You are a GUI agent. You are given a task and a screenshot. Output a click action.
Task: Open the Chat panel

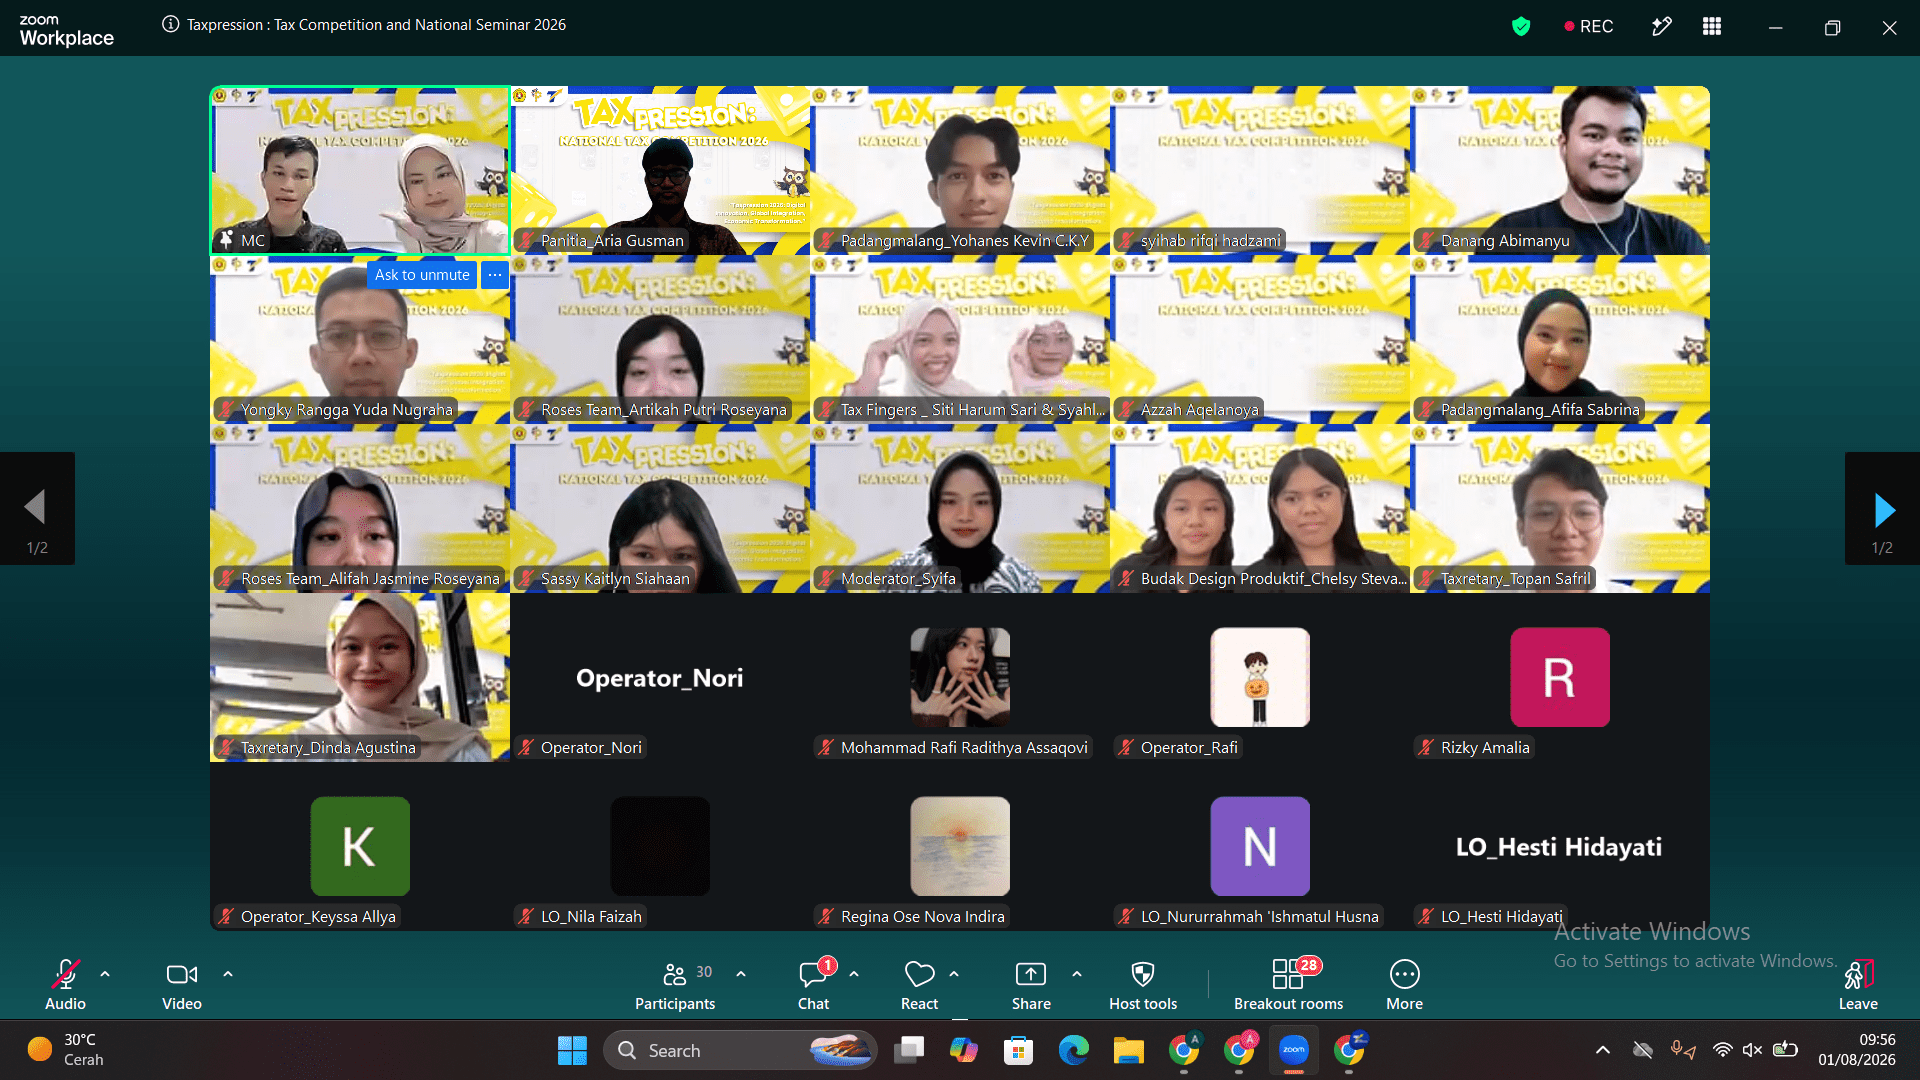tap(814, 984)
